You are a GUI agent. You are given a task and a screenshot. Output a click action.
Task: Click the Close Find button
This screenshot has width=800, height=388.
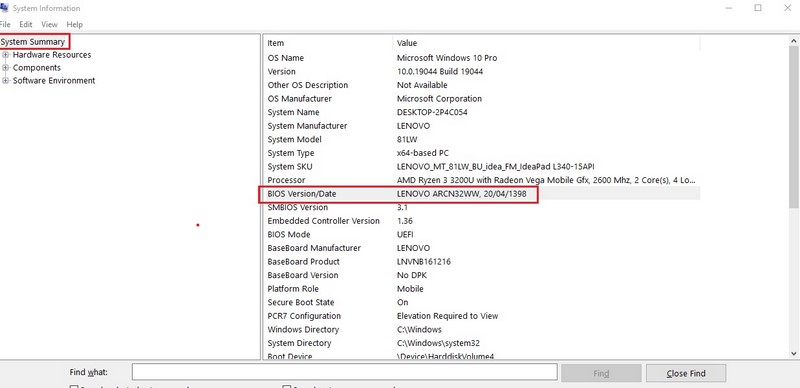(x=686, y=373)
